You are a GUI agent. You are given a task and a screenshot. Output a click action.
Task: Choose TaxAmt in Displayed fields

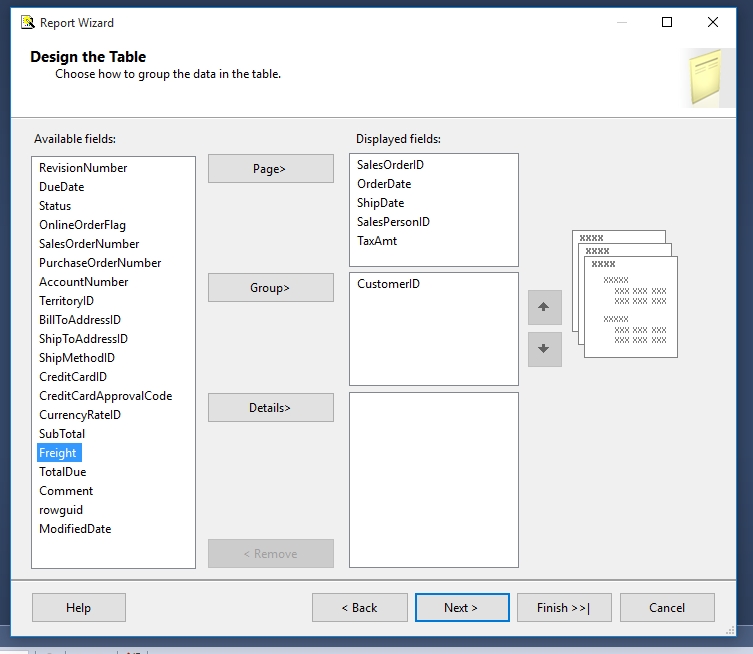click(x=377, y=241)
